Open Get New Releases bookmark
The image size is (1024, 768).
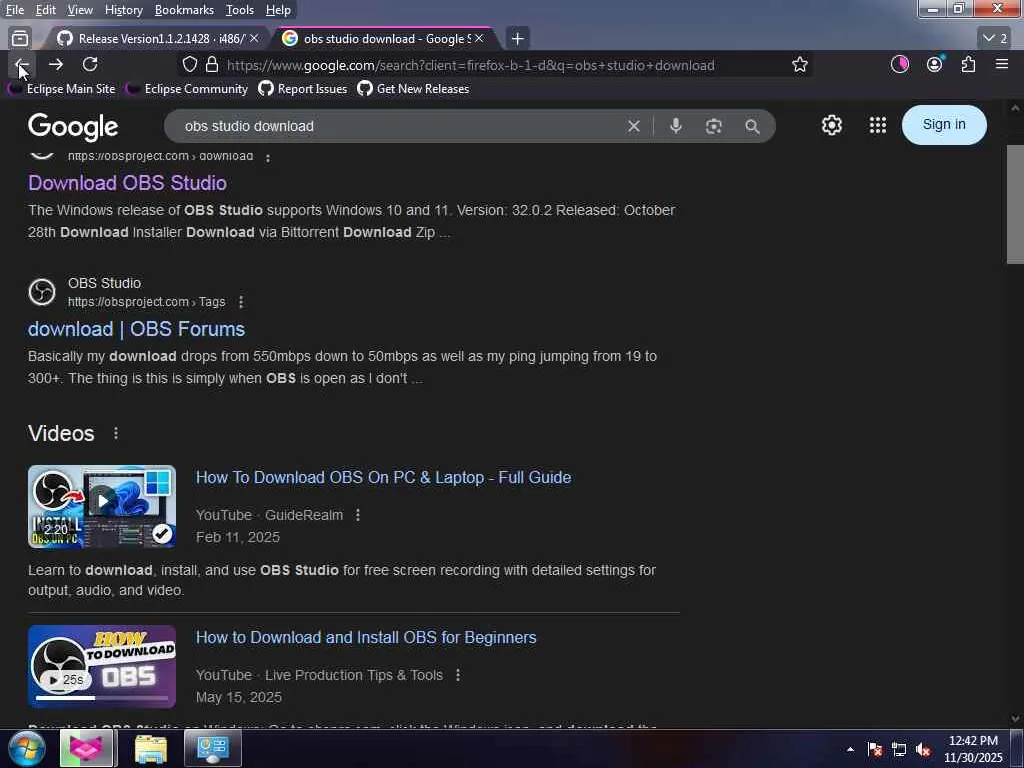point(413,89)
